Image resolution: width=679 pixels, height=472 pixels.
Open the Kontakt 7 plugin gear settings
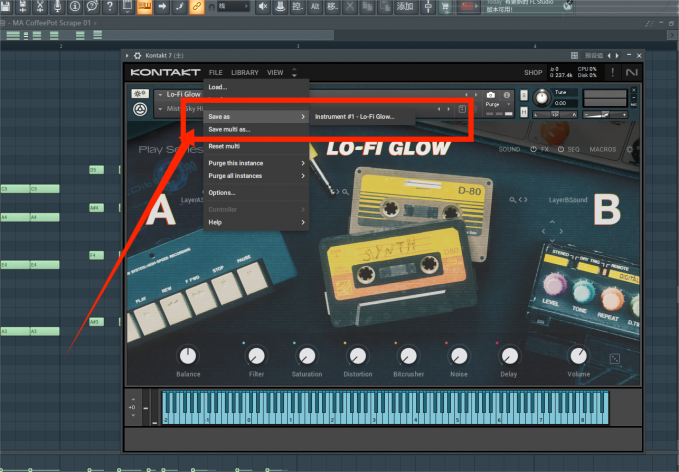click(137, 55)
